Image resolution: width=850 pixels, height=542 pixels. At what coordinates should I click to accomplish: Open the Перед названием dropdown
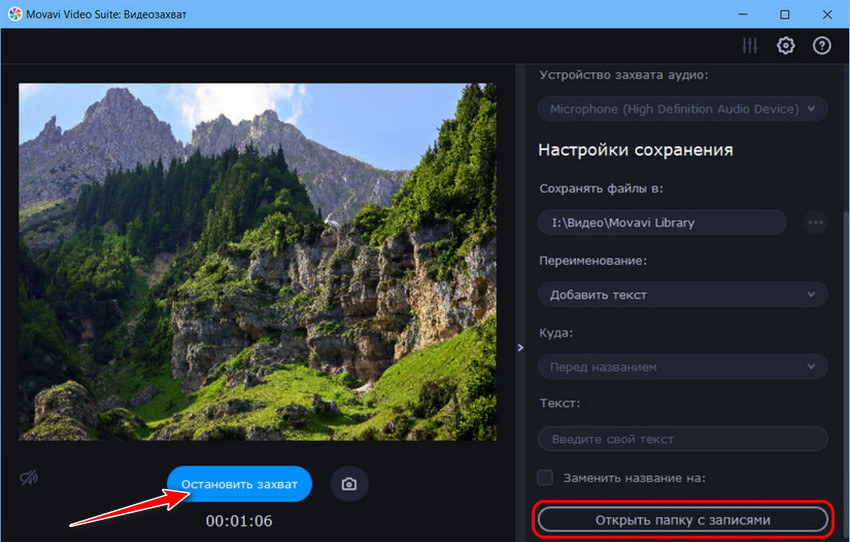click(x=683, y=367)
